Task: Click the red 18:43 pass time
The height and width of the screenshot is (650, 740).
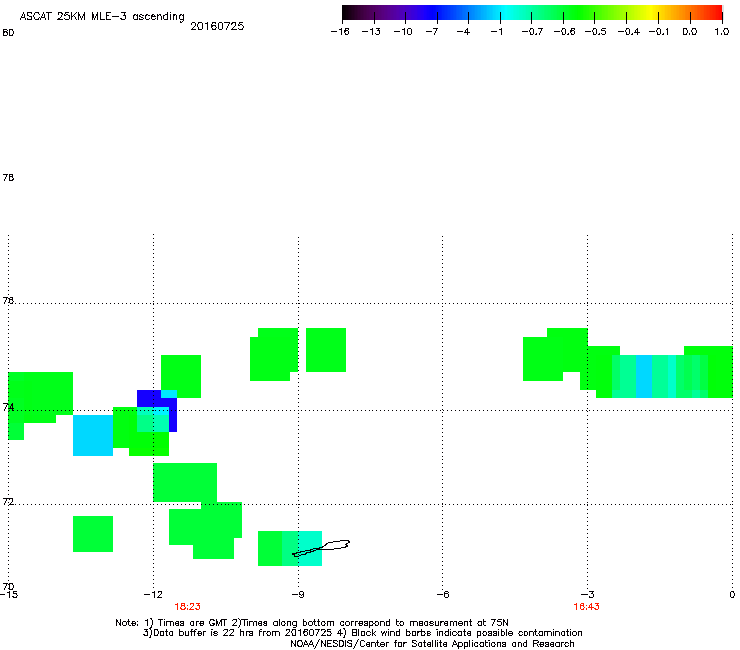Action: pos(586,607)
